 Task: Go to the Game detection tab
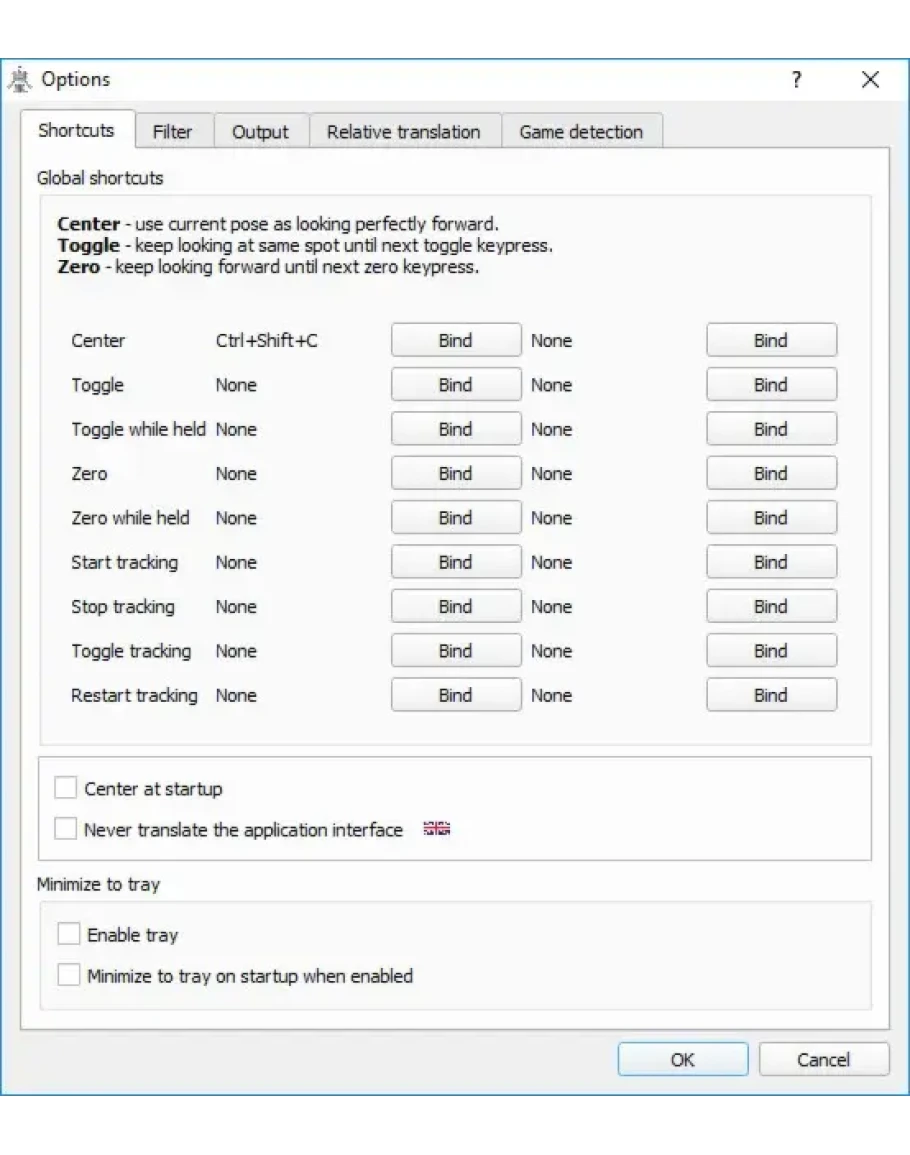click(581, 132)
